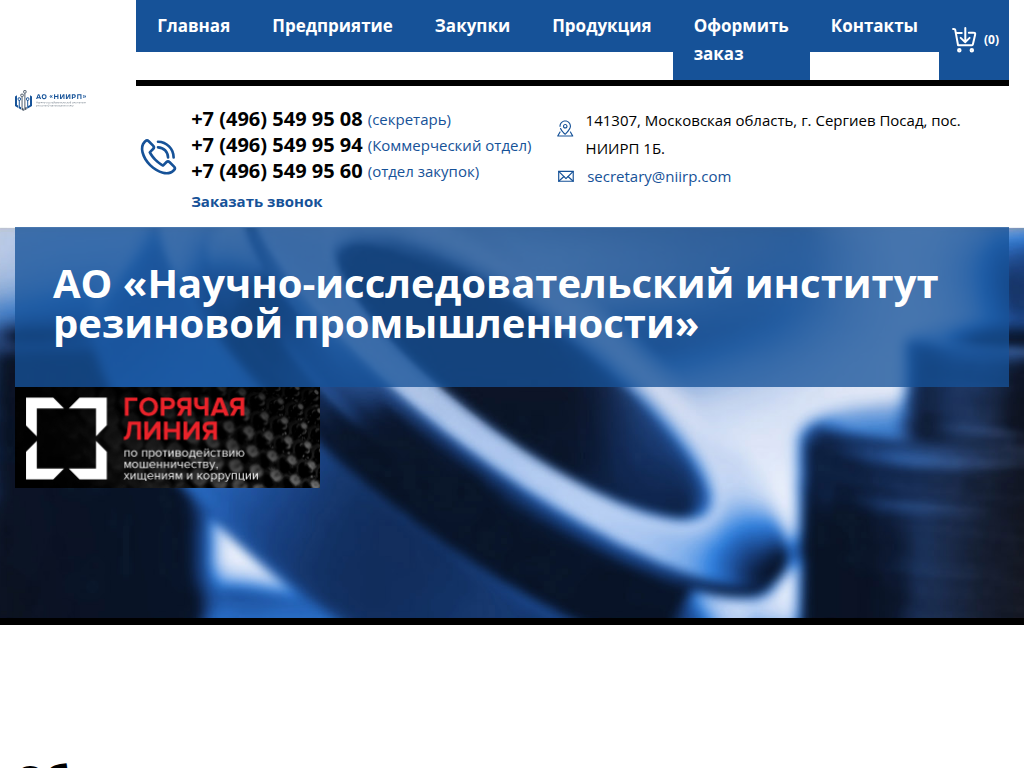Click the secretary phone number 549 95 08
This screenshot has width=1024, height=768.
click(x=276, y=118)
